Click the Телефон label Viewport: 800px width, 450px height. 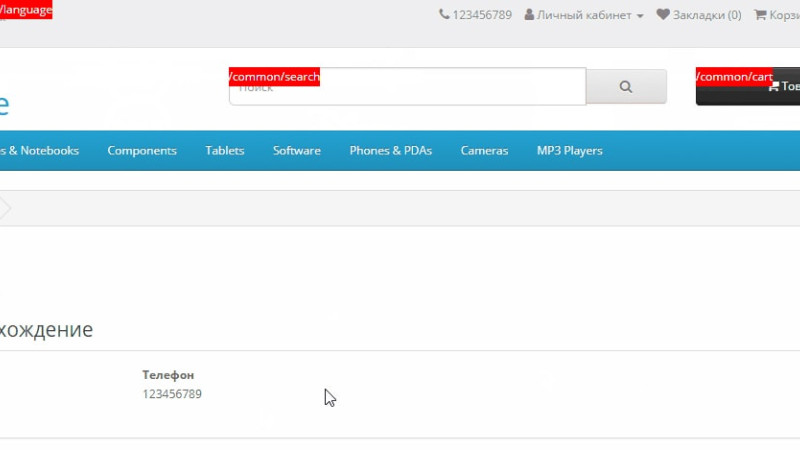[168, 375]
